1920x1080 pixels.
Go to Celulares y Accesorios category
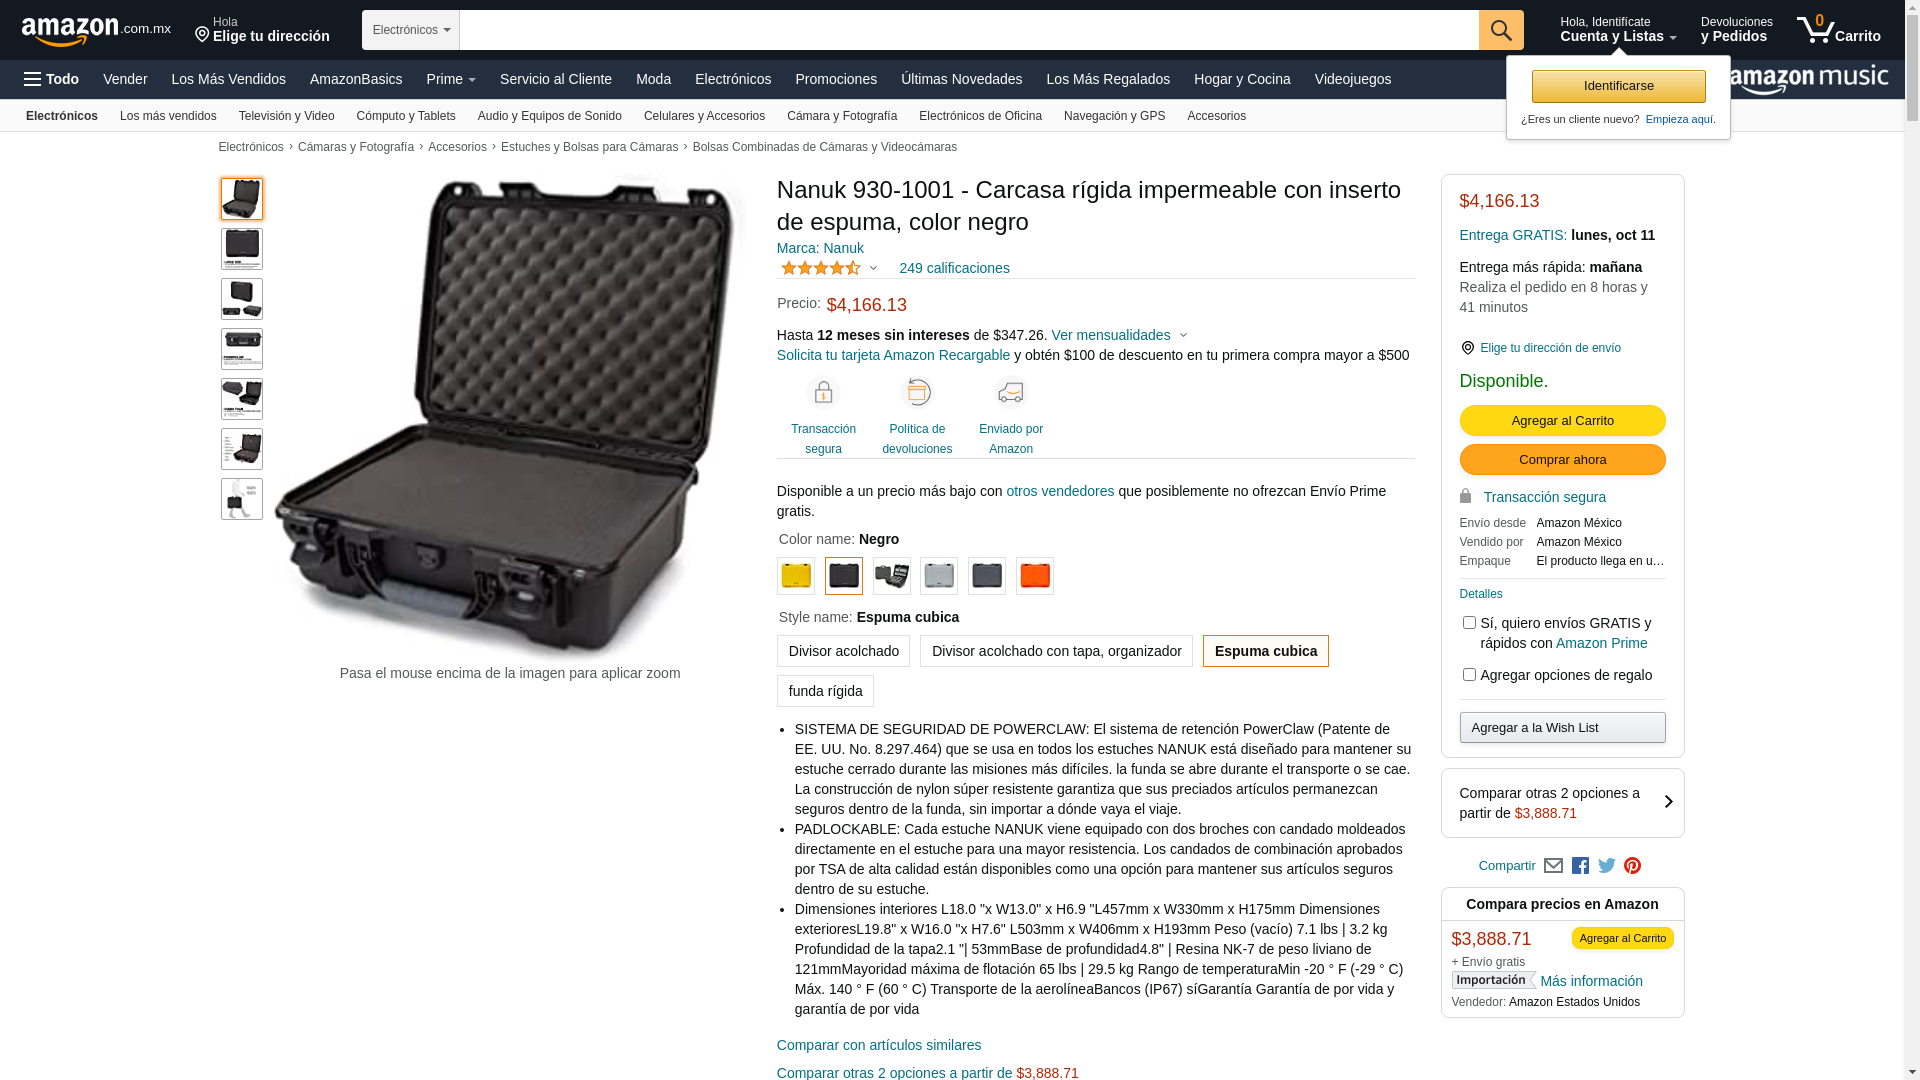pyautogui.click(x=704, y=116)
